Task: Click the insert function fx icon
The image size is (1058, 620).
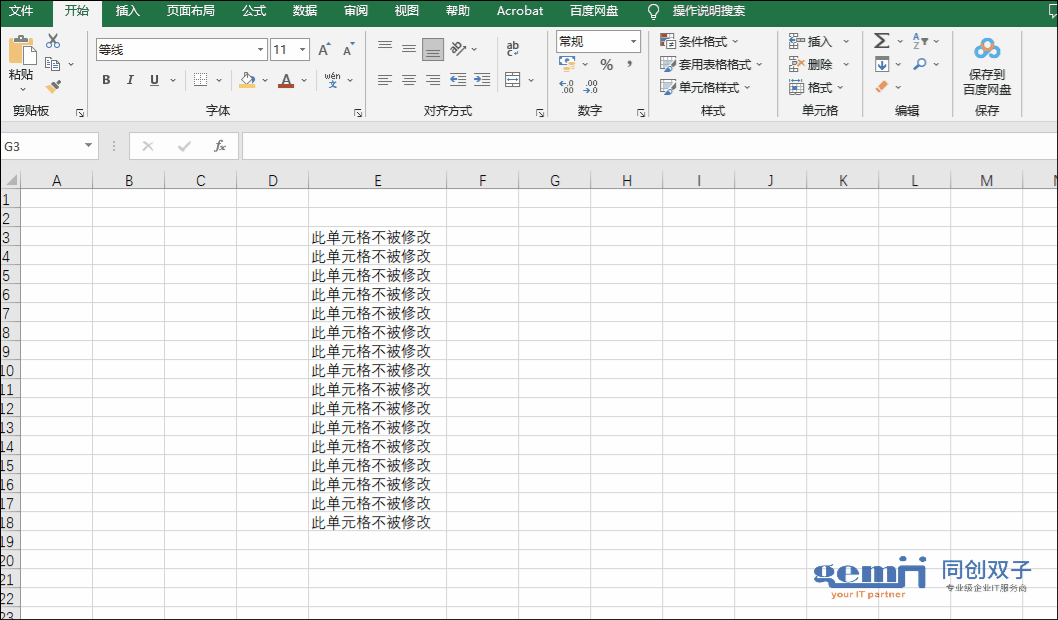Action: [220, 146]
